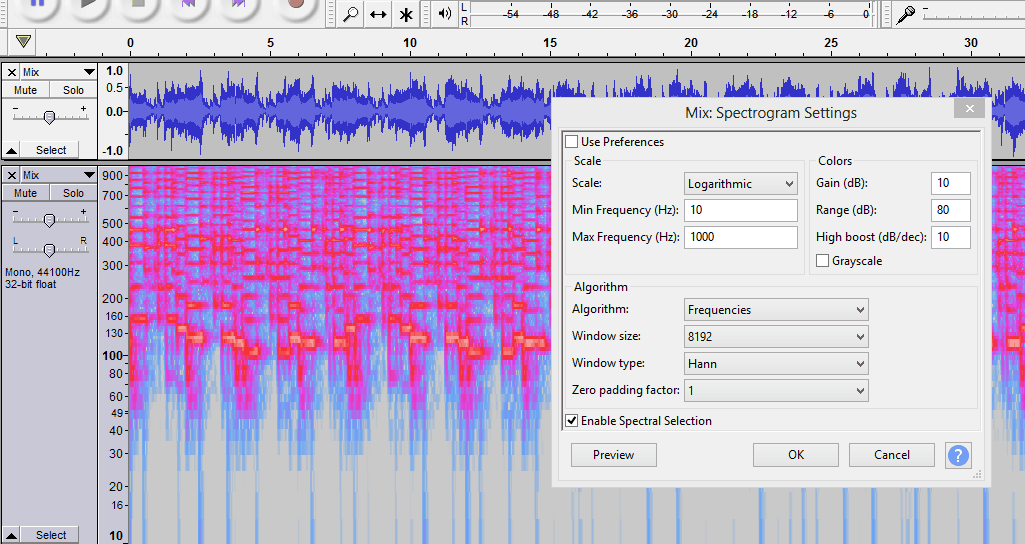The image size is (1025, 544).
Task: Solo the spectrogram Mix track
Action: (73, 194)
